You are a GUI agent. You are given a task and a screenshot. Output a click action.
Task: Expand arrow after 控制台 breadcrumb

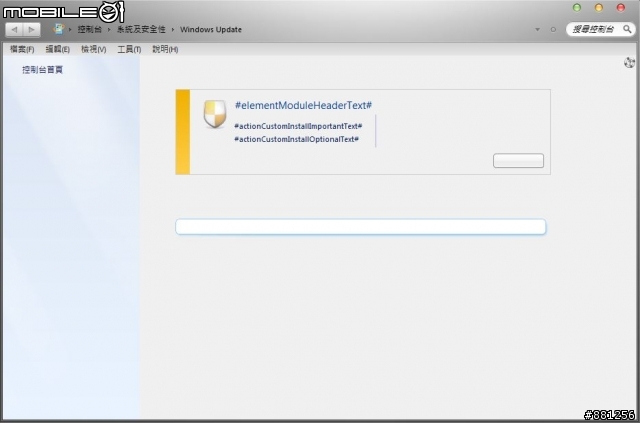tap(109, 29)
